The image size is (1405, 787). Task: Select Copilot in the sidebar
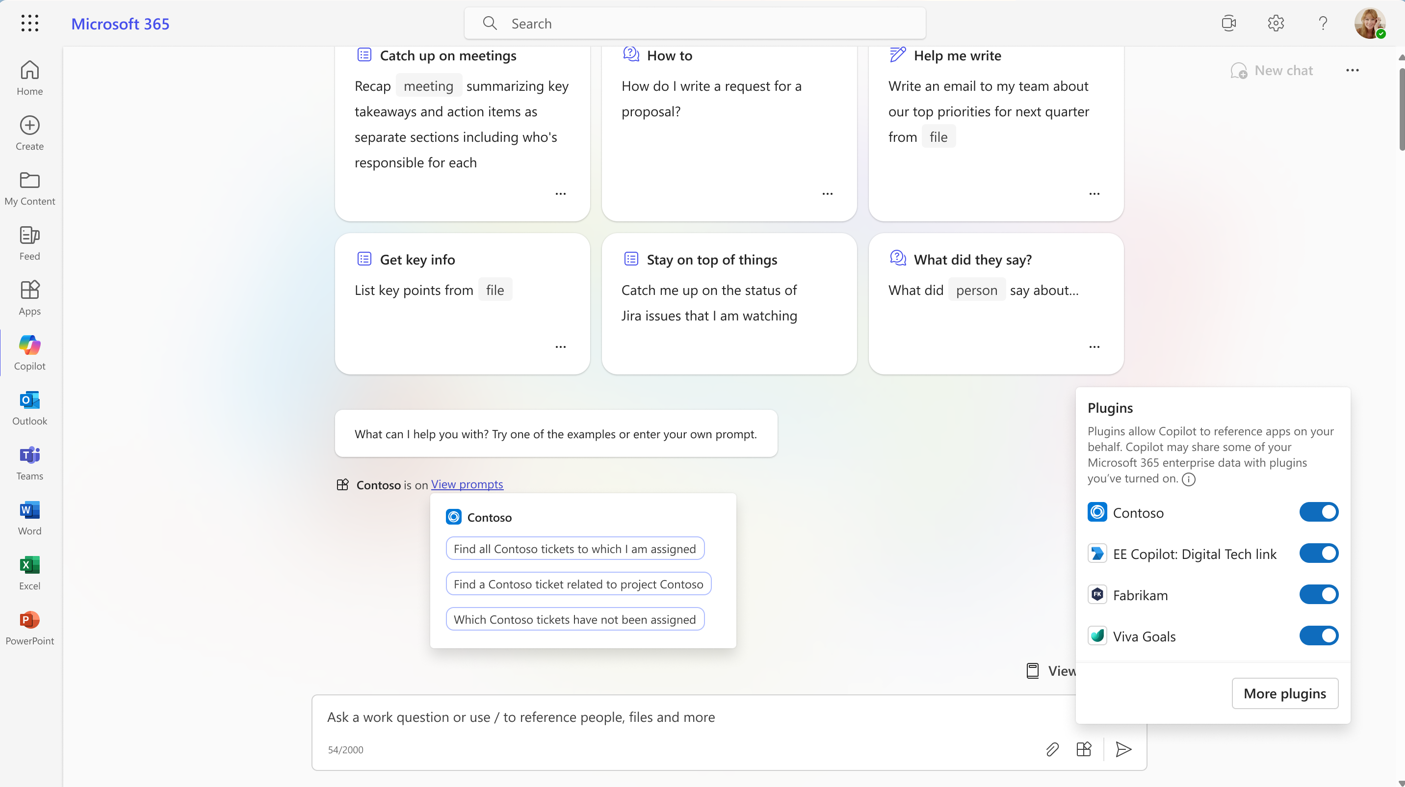pos(30,353)
